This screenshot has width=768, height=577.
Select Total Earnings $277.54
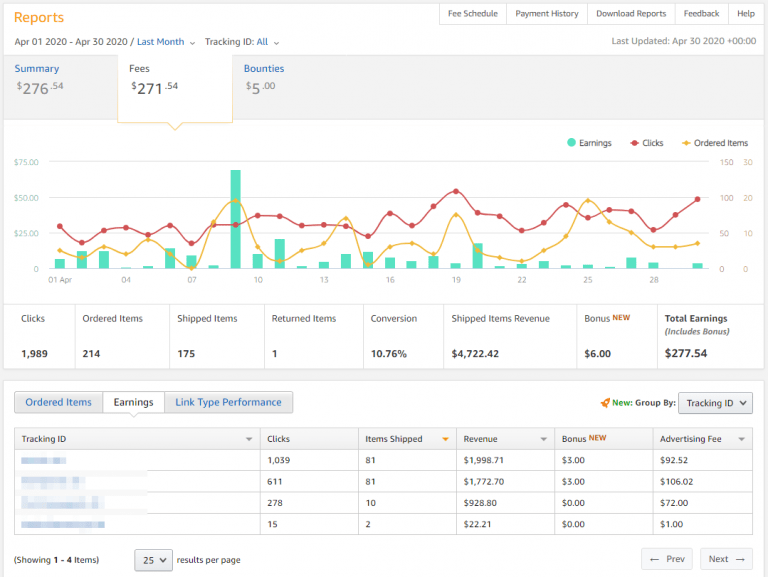(686, 353)
